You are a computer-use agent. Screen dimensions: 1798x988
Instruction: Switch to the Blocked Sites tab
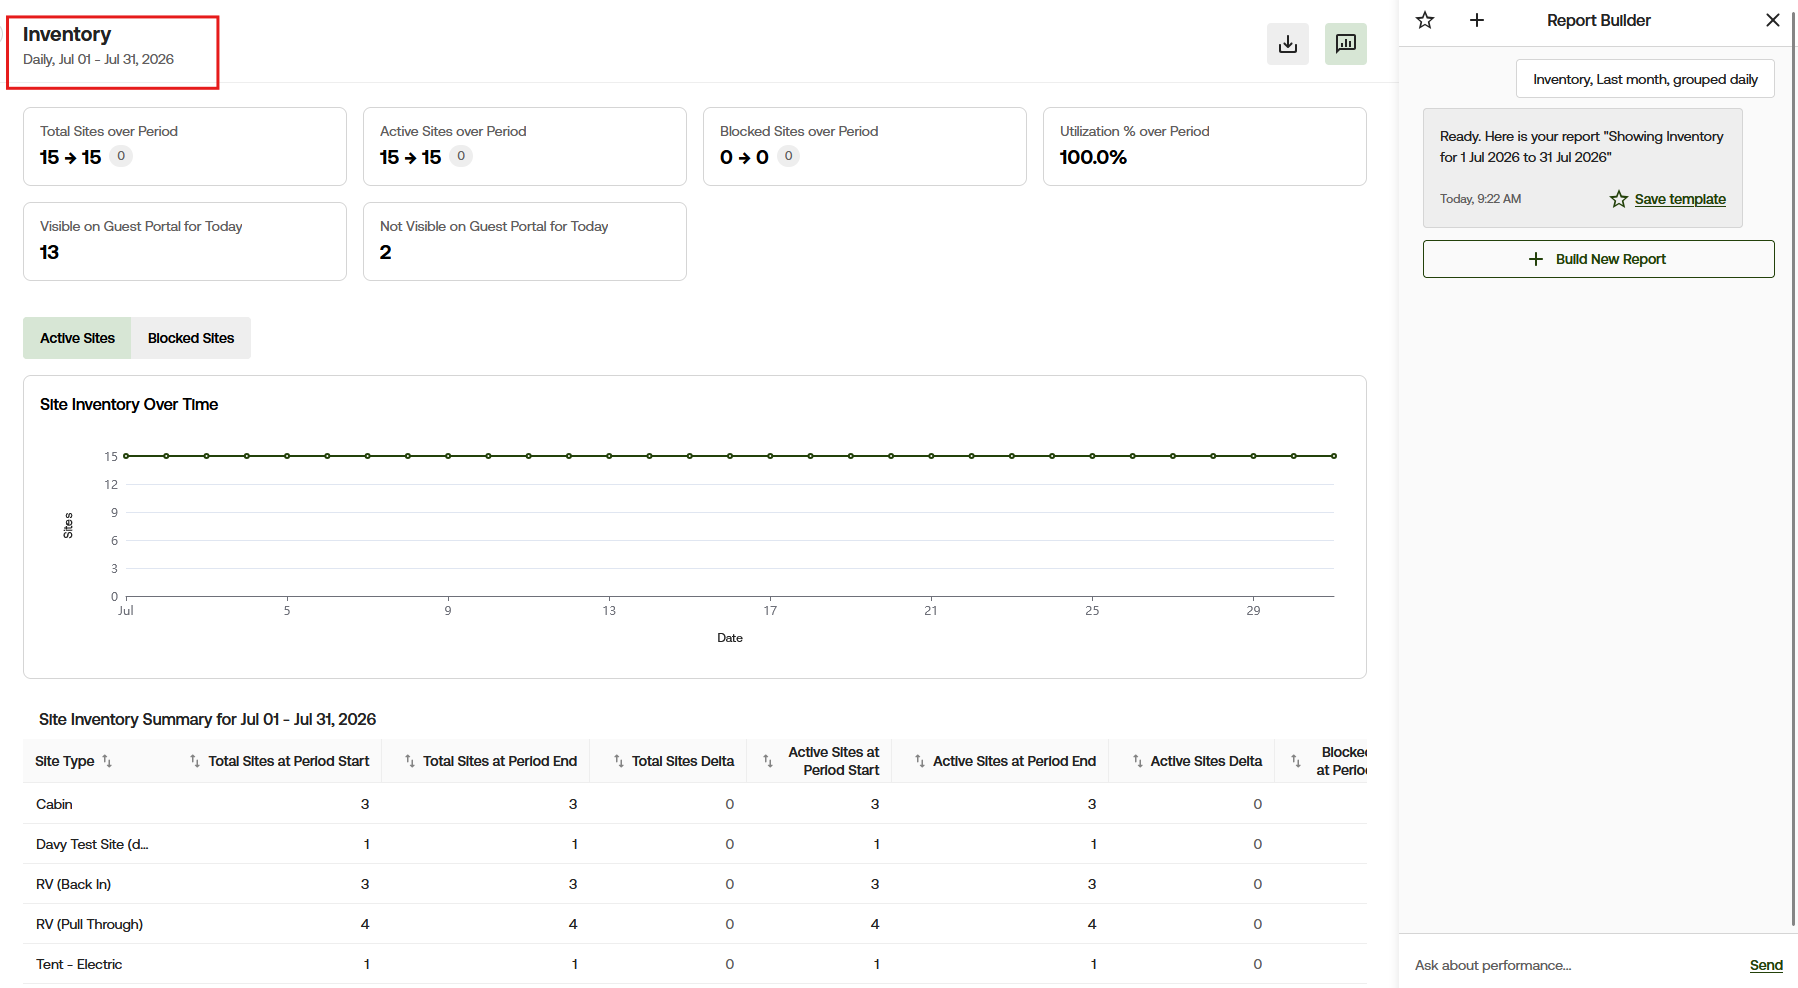pos(191,338)
